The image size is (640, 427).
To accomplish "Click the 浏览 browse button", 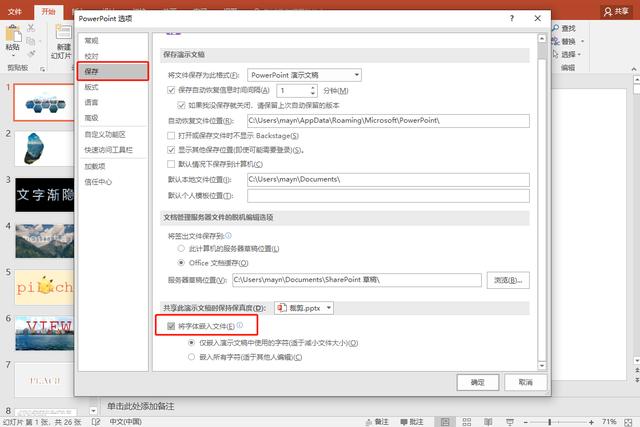I will [x=508, y=280].
